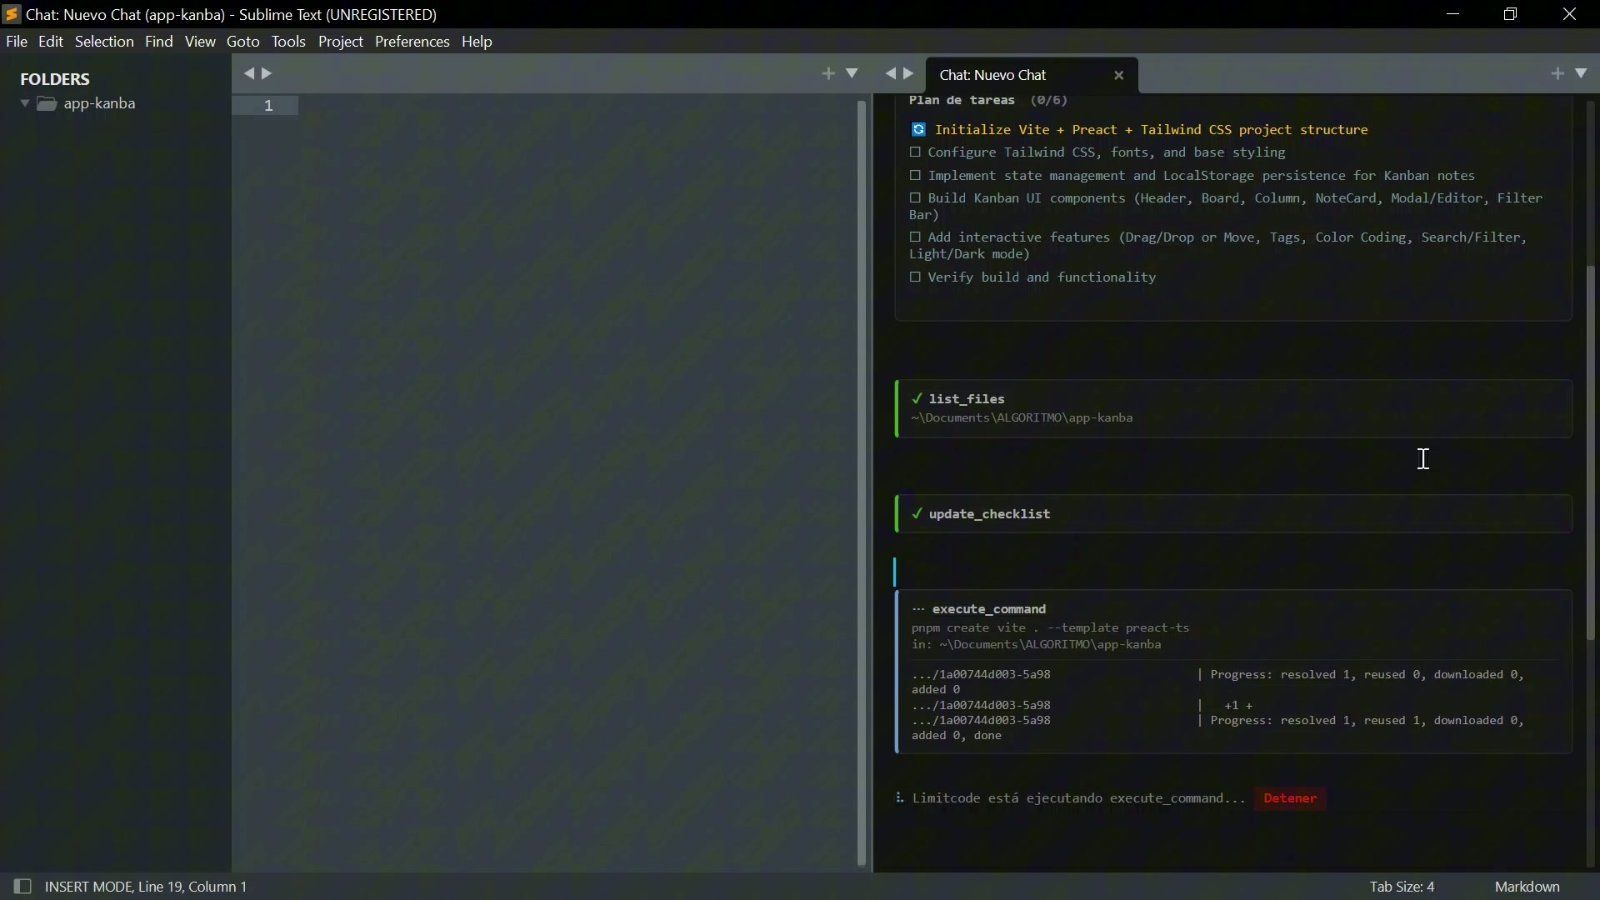Click the Detener stop button
Image resolution: width=1600 pixels, height=900 pixels.
(x=1290, y=798)
